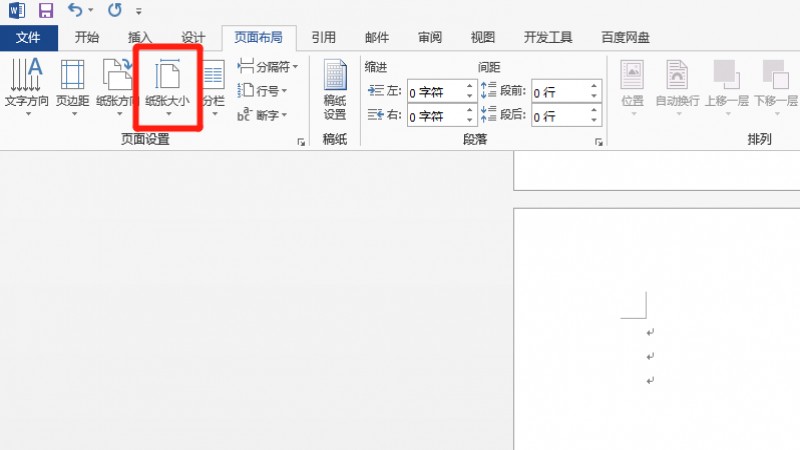
Task: Open the 位置 position tool
Action: 633,87
